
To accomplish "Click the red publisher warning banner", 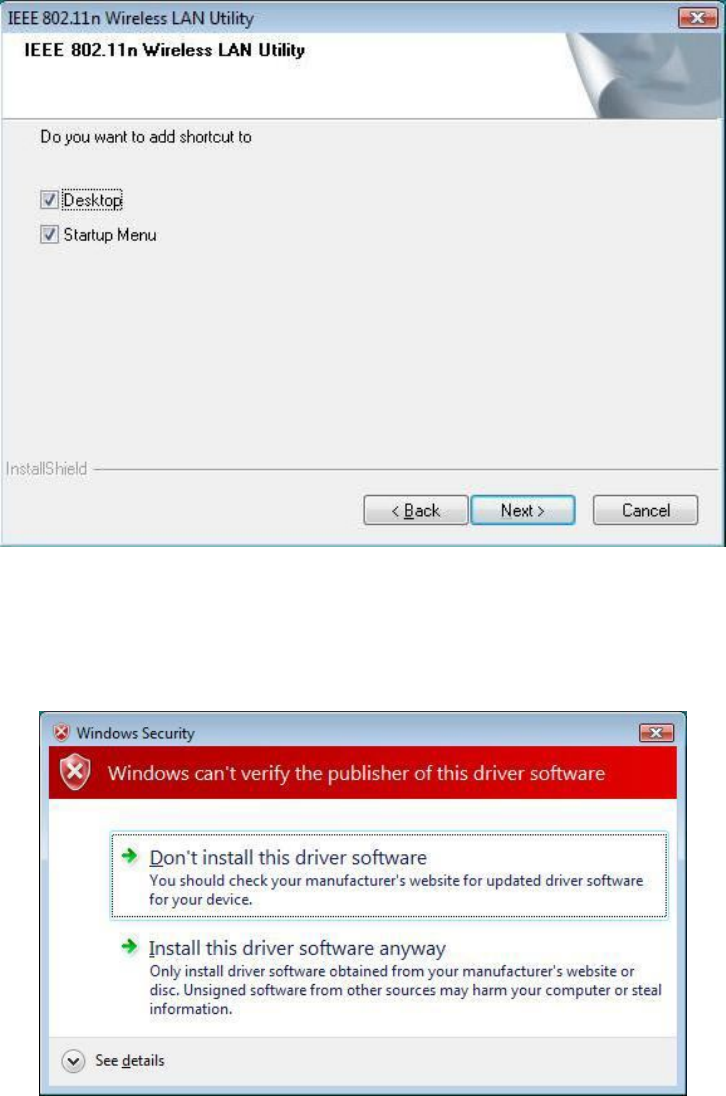I will pyautogui.click(x=363, y=773).
